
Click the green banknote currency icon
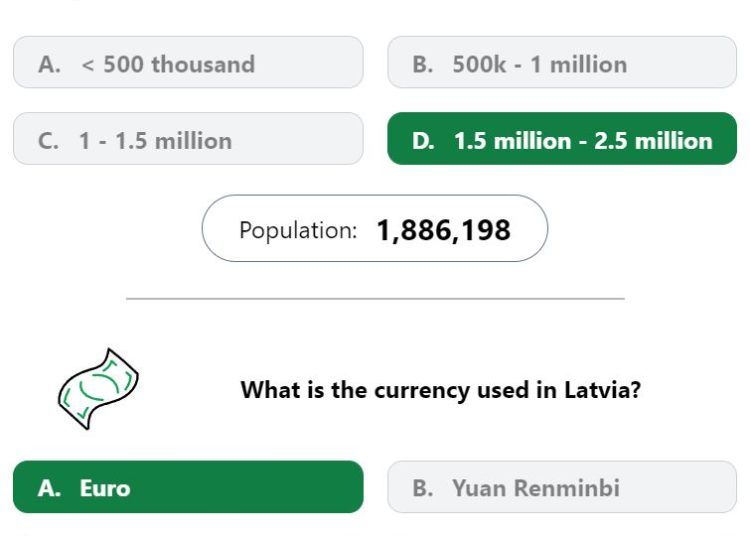click(x=98, y=388)
